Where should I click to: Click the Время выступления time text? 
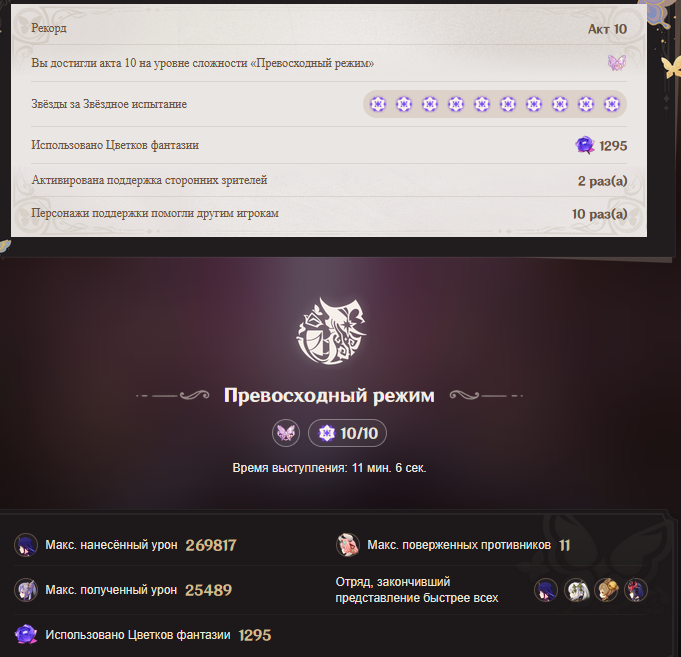point(329,468)
